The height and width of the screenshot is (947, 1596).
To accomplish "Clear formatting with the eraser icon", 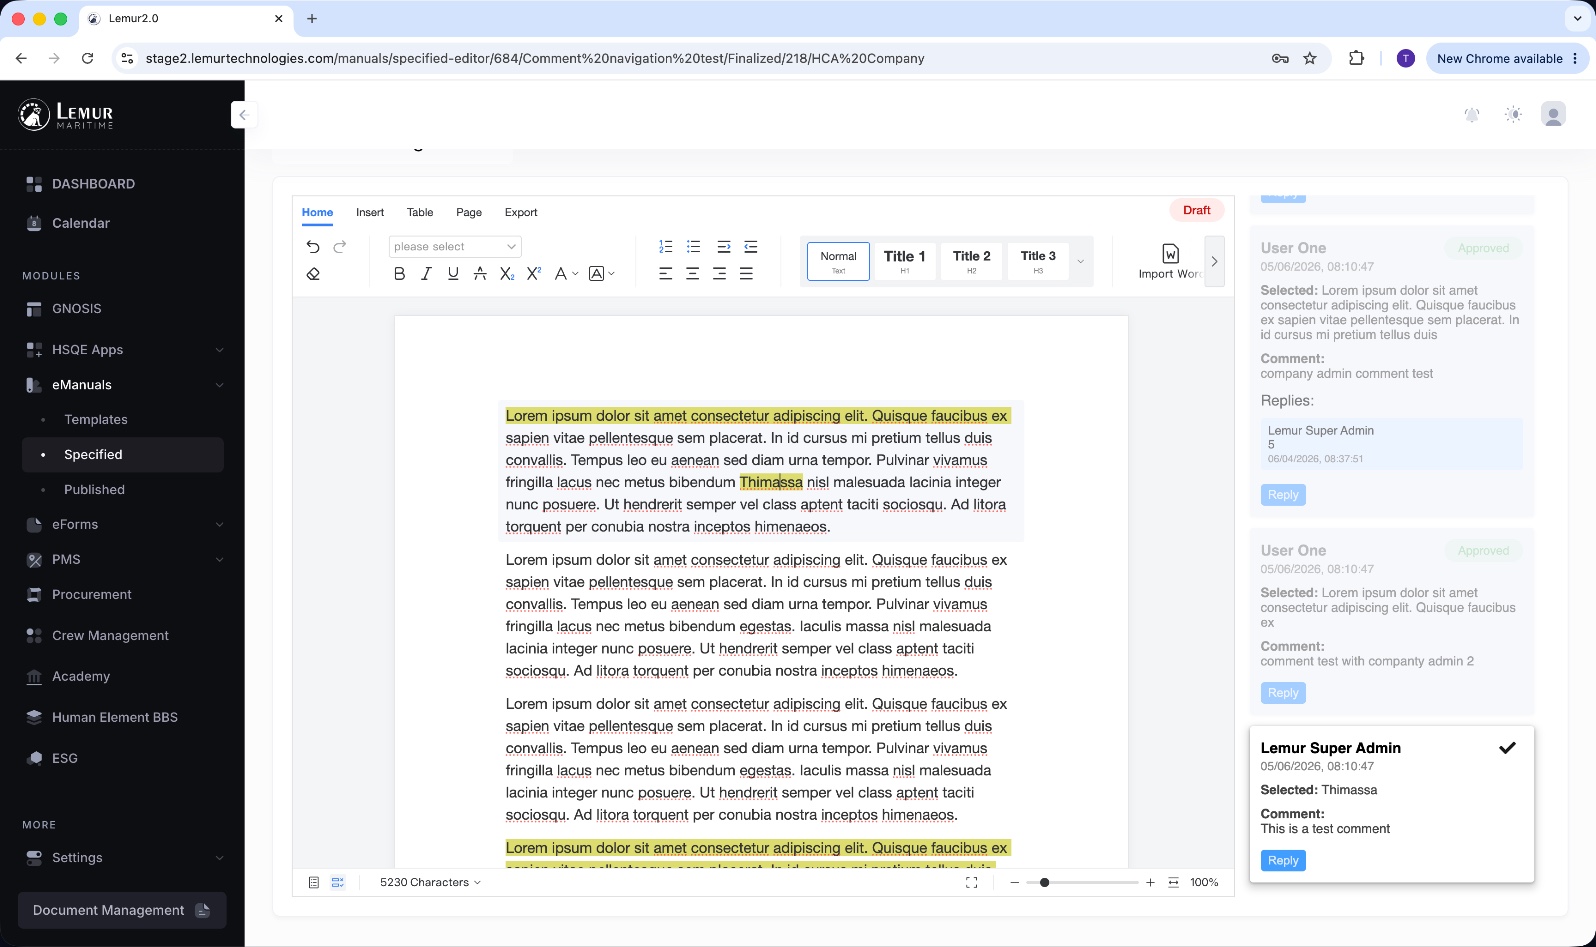I will 313,273.
